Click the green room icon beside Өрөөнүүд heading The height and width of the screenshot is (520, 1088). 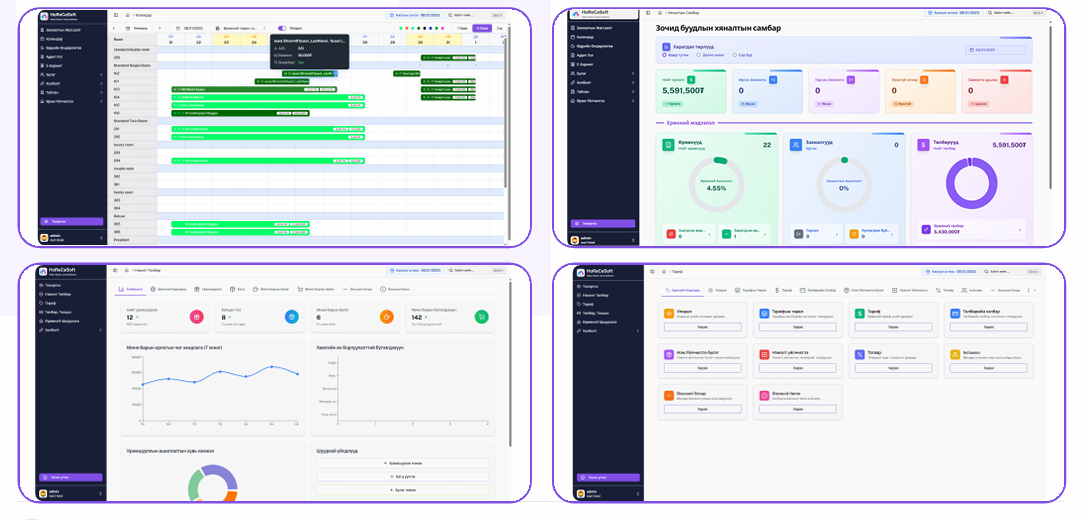click(668, 145)
